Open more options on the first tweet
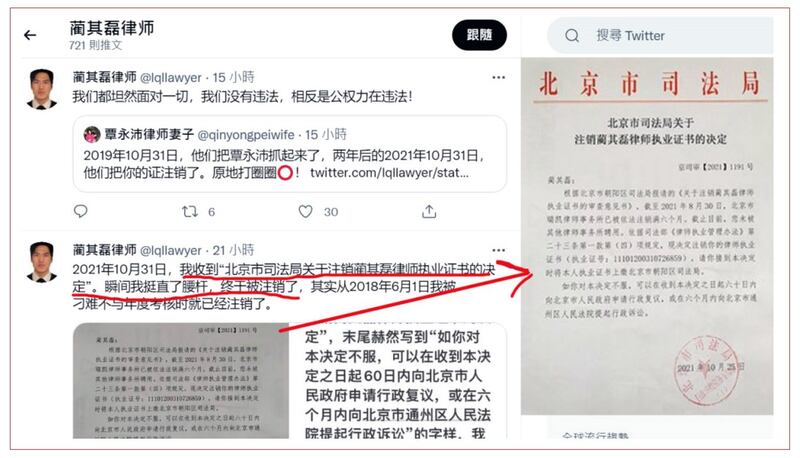800x458 pixels. click(x=498, y=78)
